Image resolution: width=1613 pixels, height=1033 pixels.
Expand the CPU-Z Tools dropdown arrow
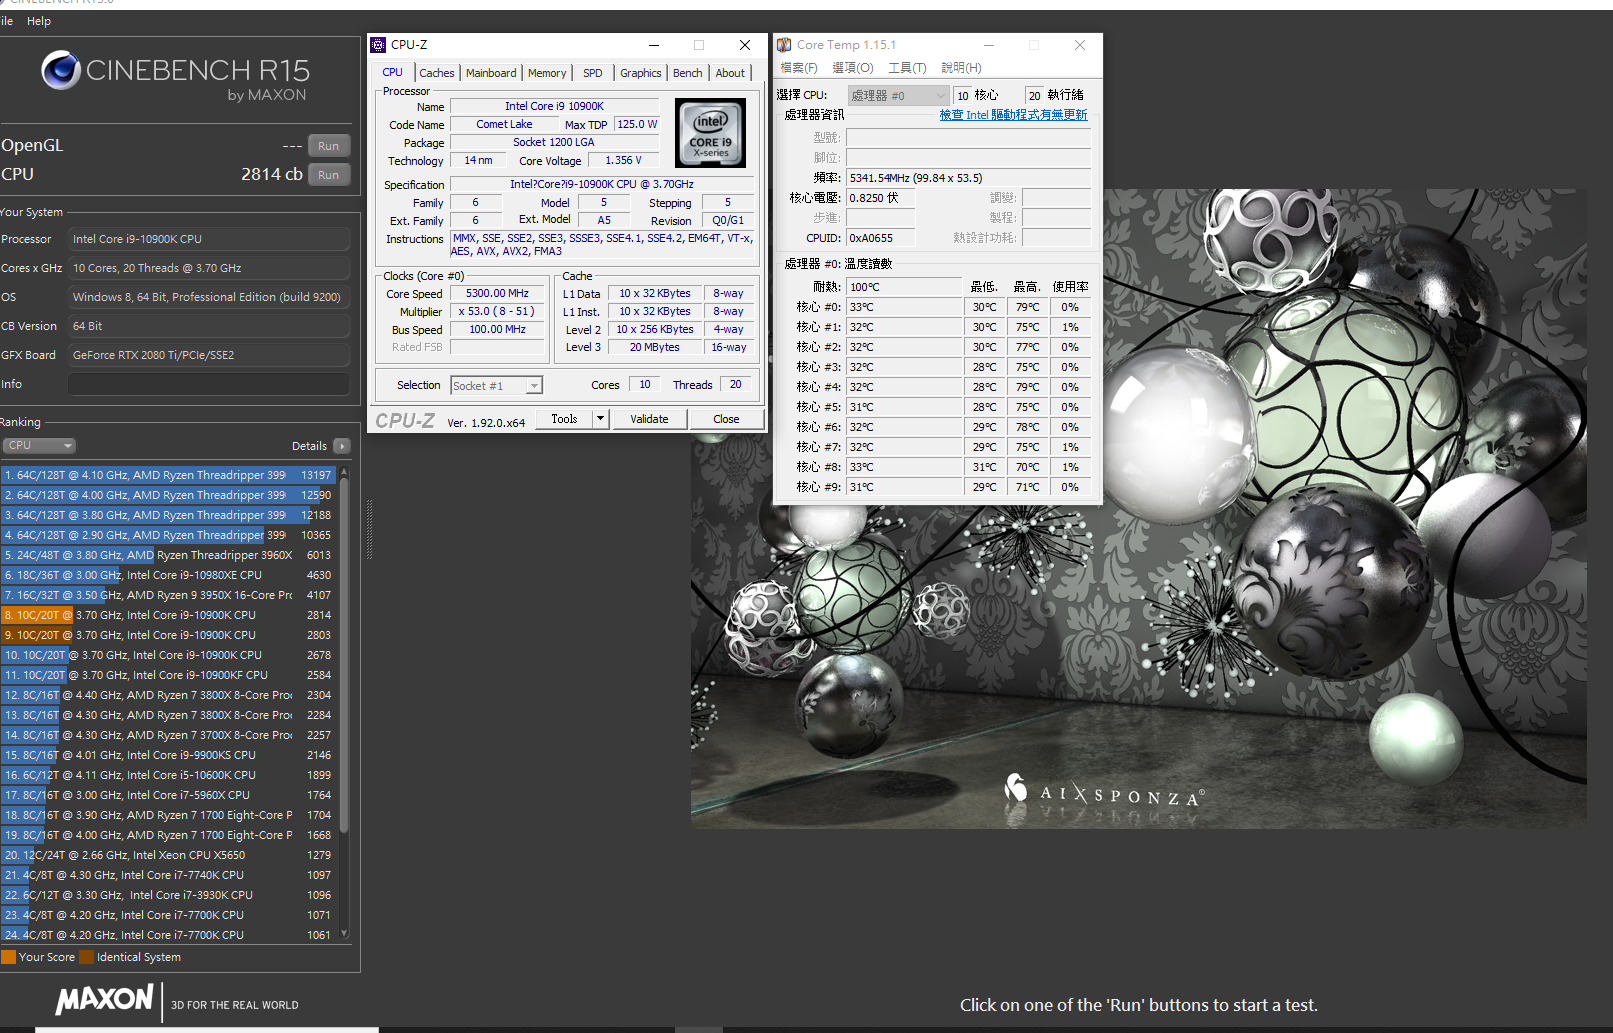[600, 419]
